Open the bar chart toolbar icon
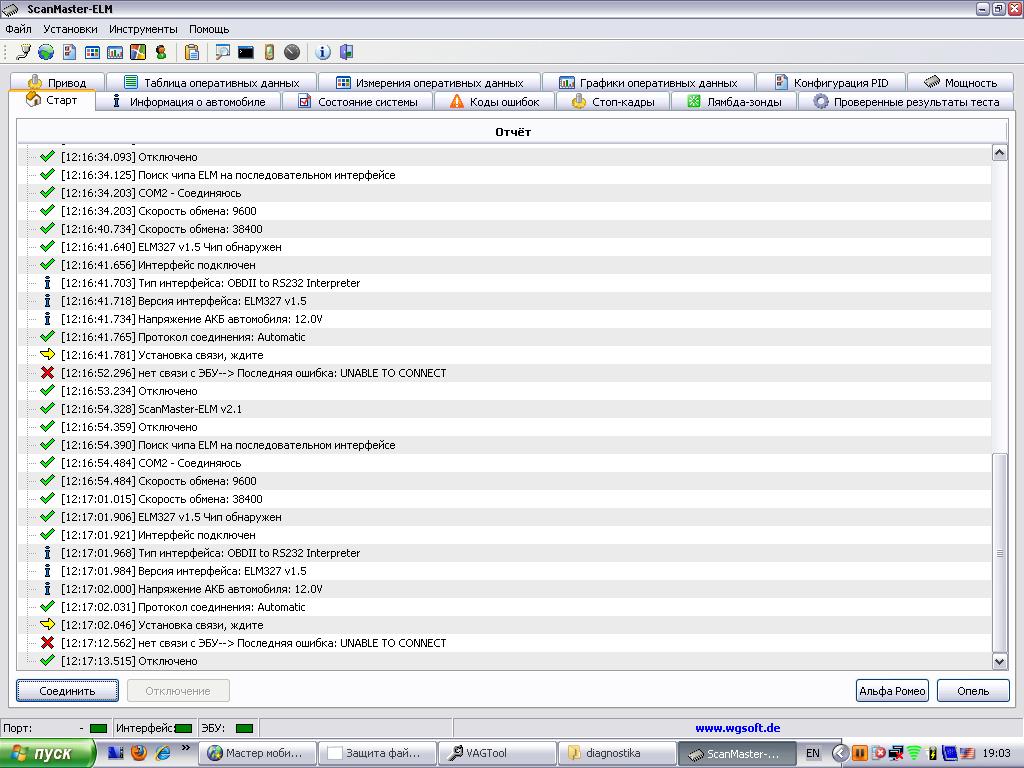This screenshot has width=1024, height=768. click(x=115, y=52)
